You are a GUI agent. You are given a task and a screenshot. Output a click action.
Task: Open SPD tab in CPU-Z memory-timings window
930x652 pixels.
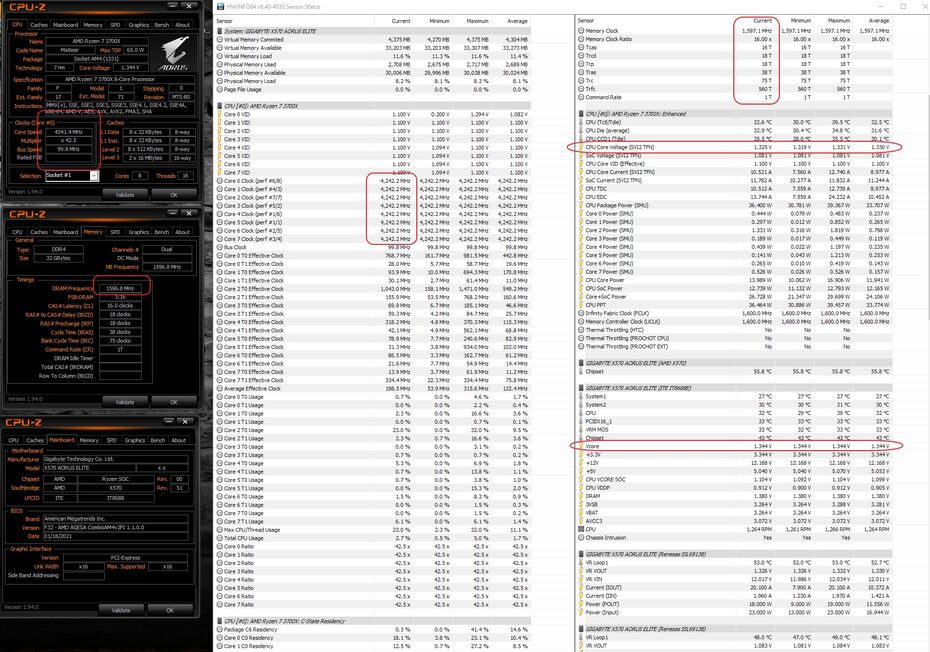pyautogui.click(x=115, y=232)
